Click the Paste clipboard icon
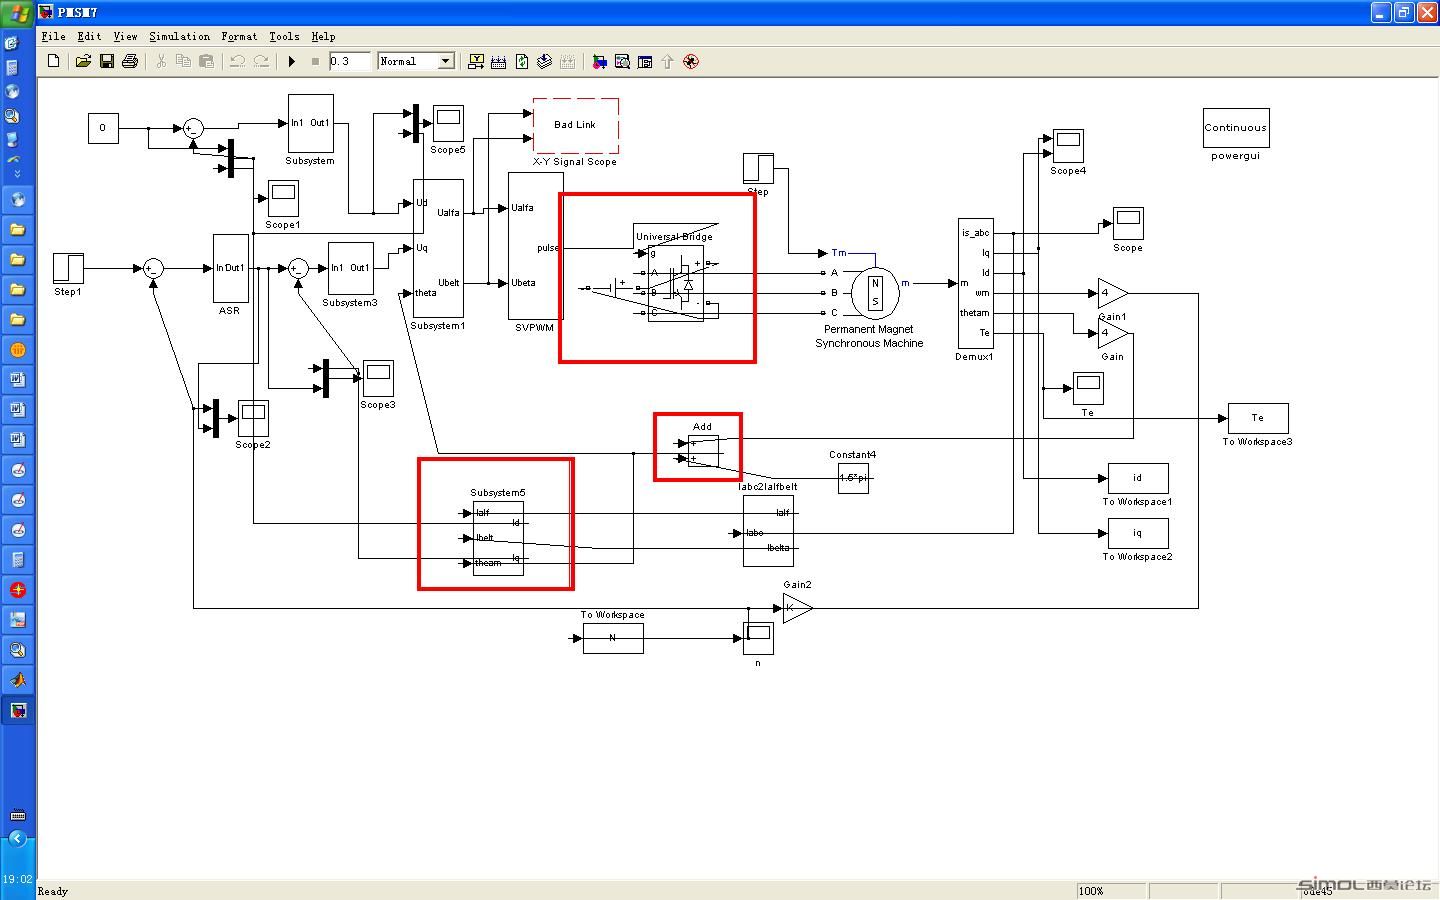This screenshot has width=1440, height=900. [206, 61]
